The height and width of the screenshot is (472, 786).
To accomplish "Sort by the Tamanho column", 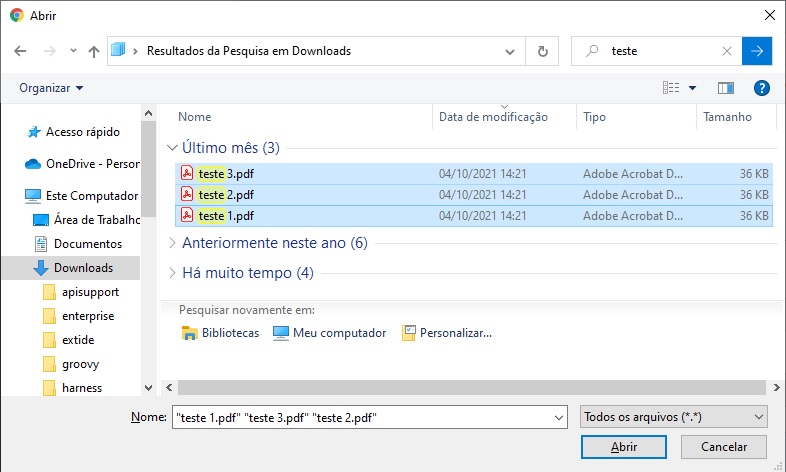I will coord(727,117).
